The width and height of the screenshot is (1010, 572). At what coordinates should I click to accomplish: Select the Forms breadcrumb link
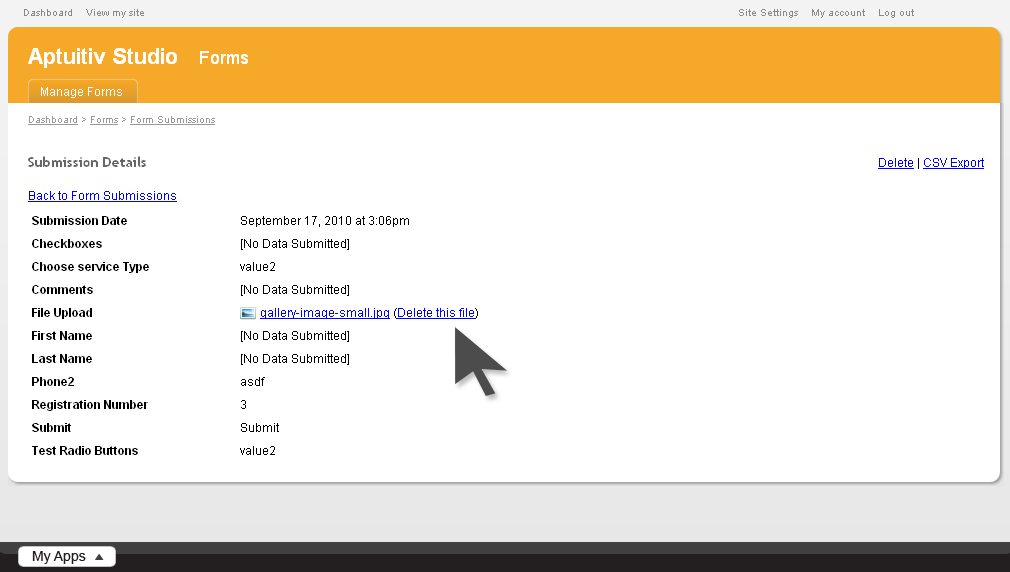[x=104, y=120]
